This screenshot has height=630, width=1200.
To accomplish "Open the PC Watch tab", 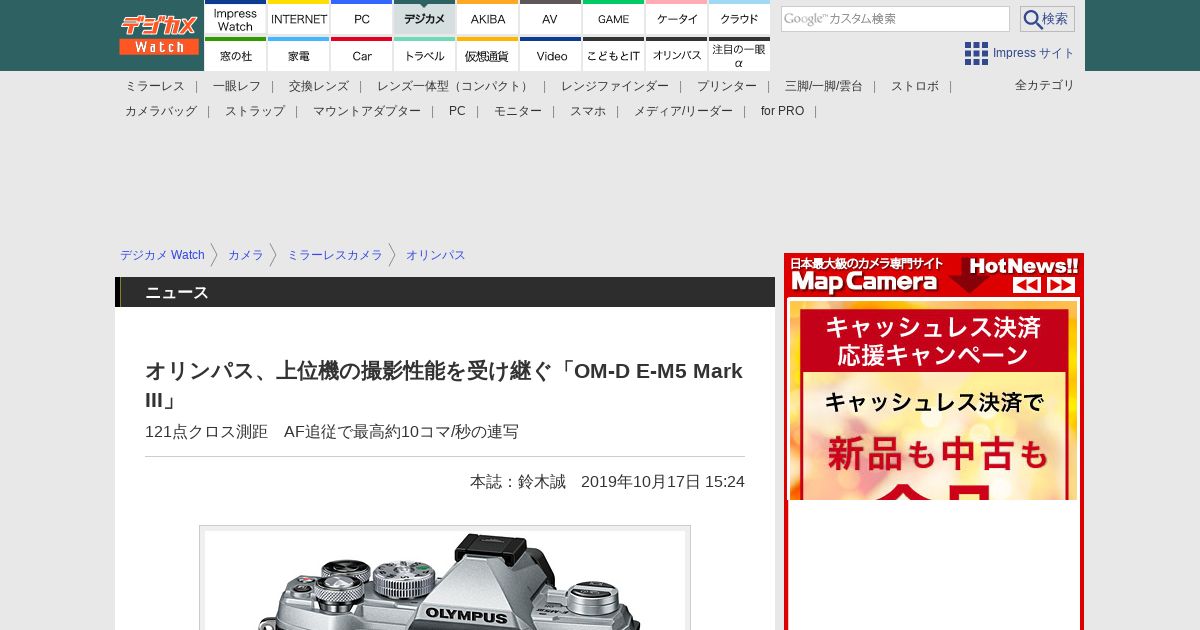I will pos(362,18).
